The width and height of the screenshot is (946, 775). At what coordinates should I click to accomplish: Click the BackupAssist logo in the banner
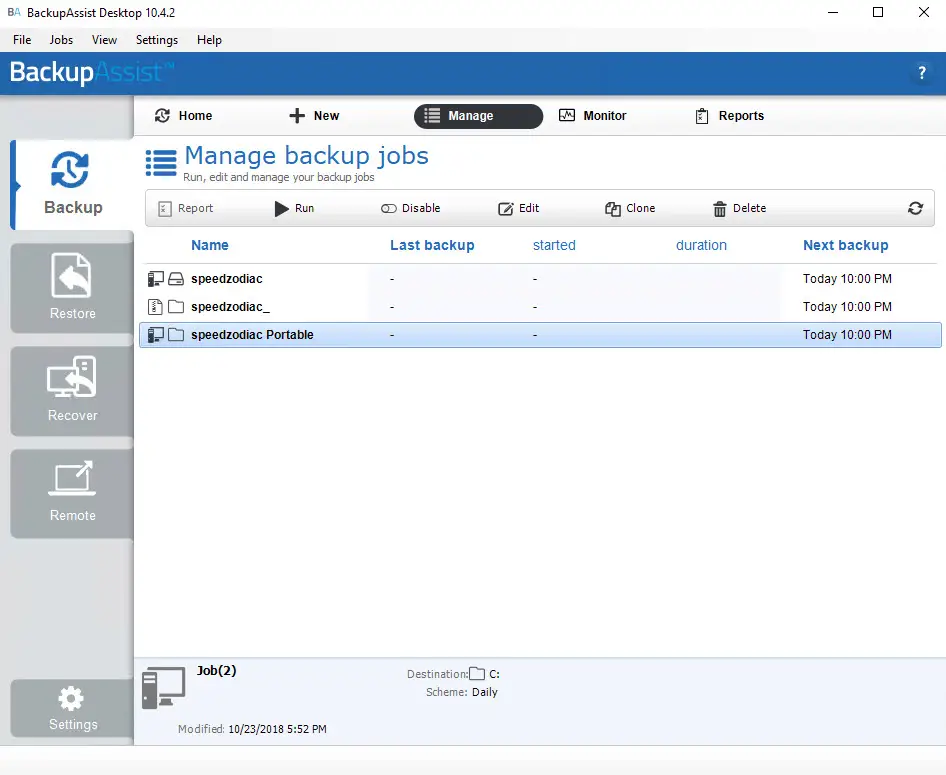92,72
